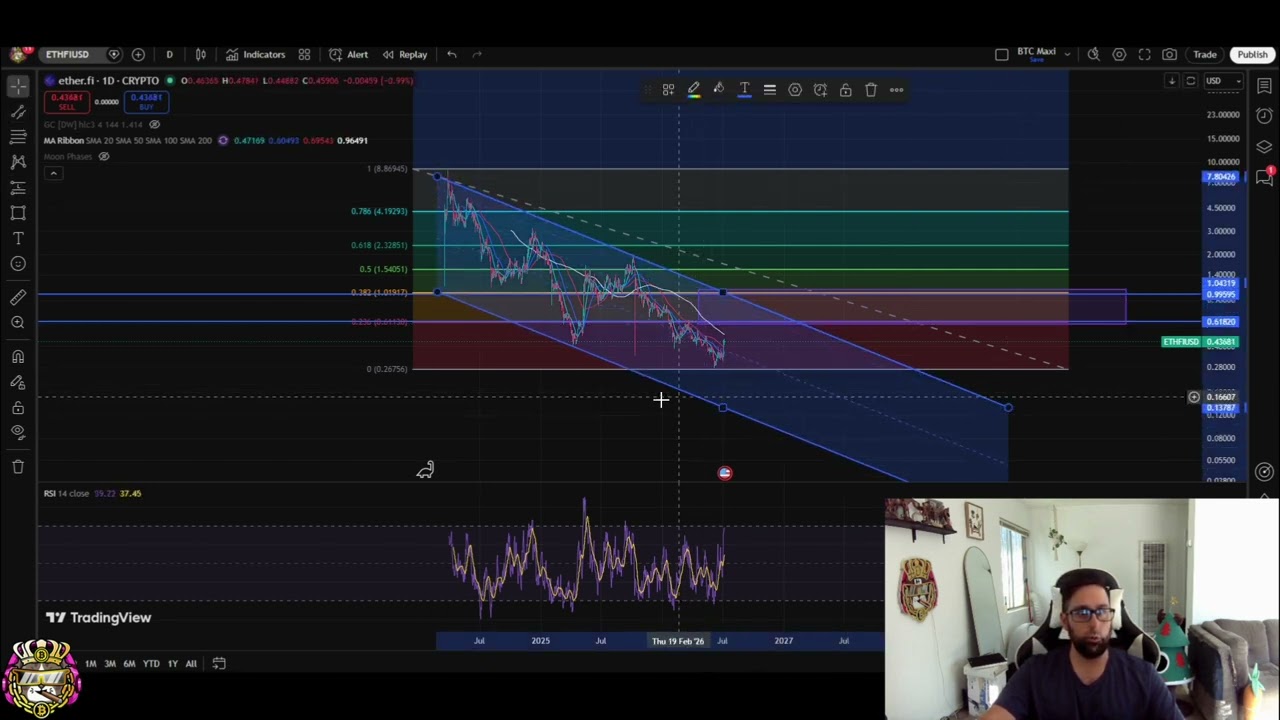Select the Text annotation tool in left sidebar
This screenshot has height=720, width=1280.
click(x=18, y=238)
